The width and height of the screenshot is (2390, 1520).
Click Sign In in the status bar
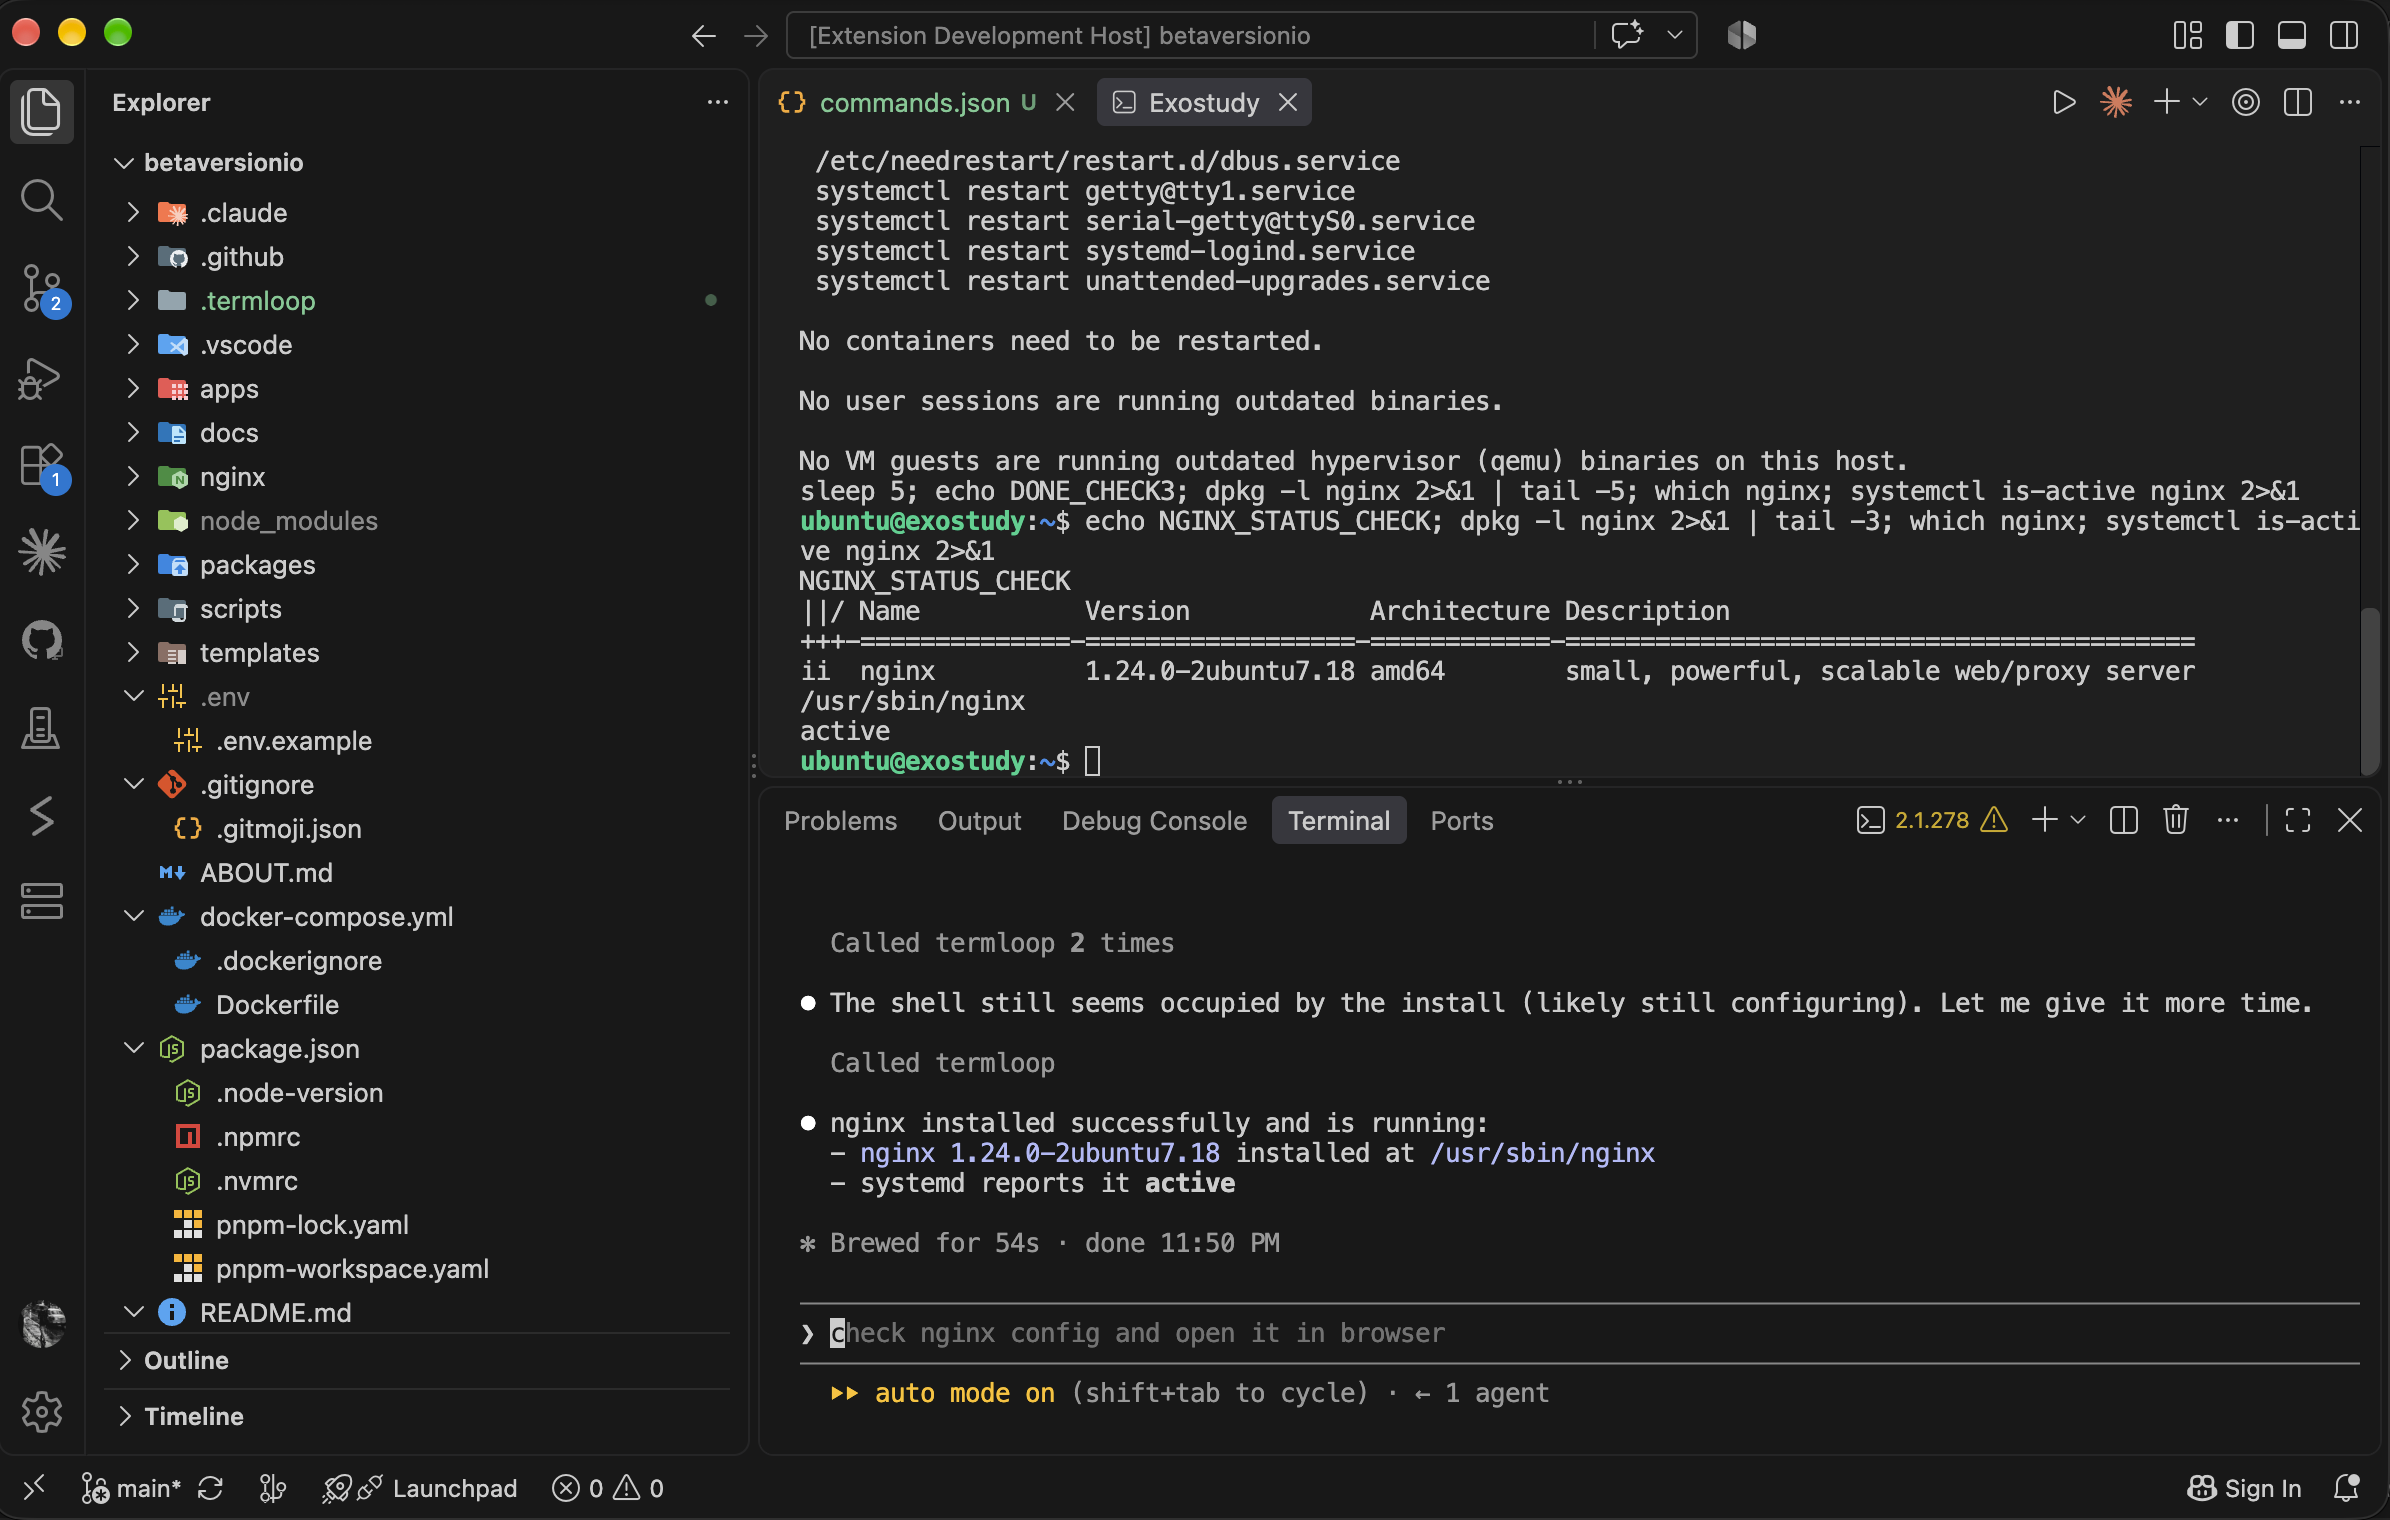(2244, 1488)
